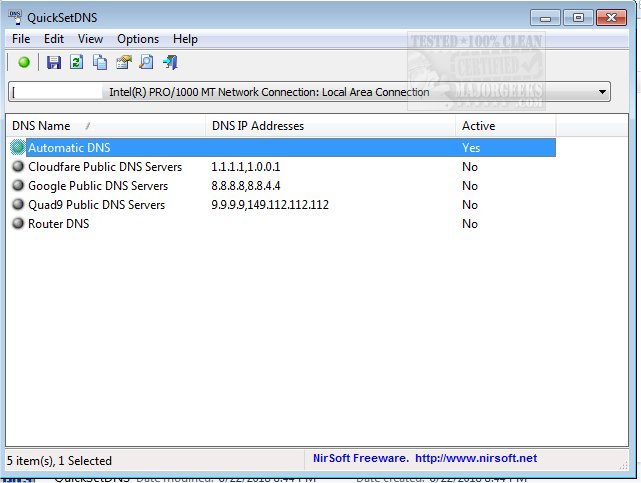
Task: Open Properties via the toolbar icon
Action: pos(124,62)
